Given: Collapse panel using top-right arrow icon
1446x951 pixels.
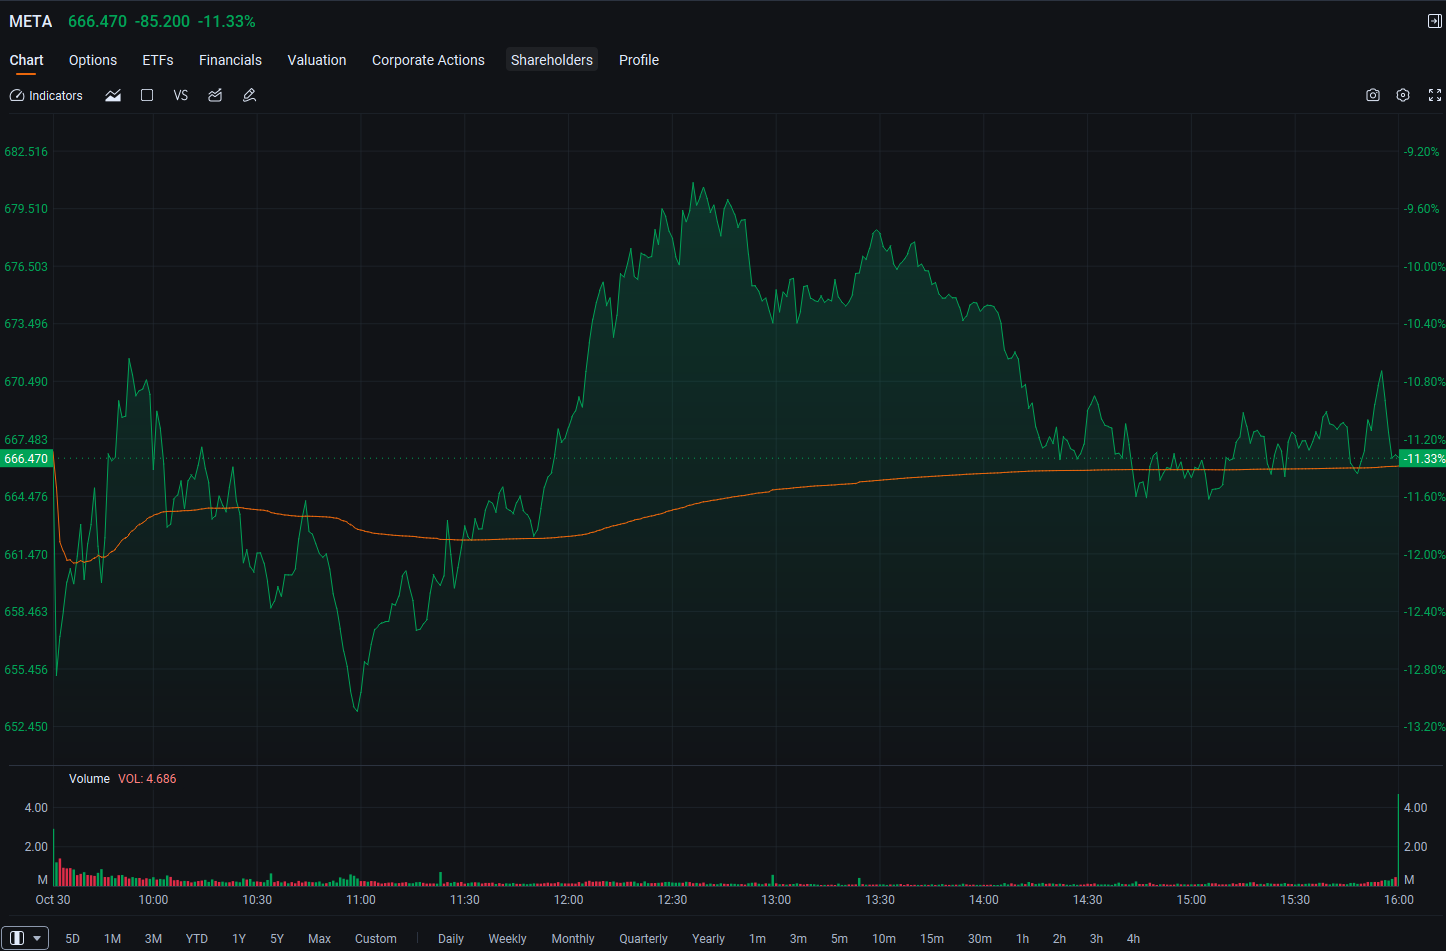Looking at the screenshot, I should [x=1434, y=21].
